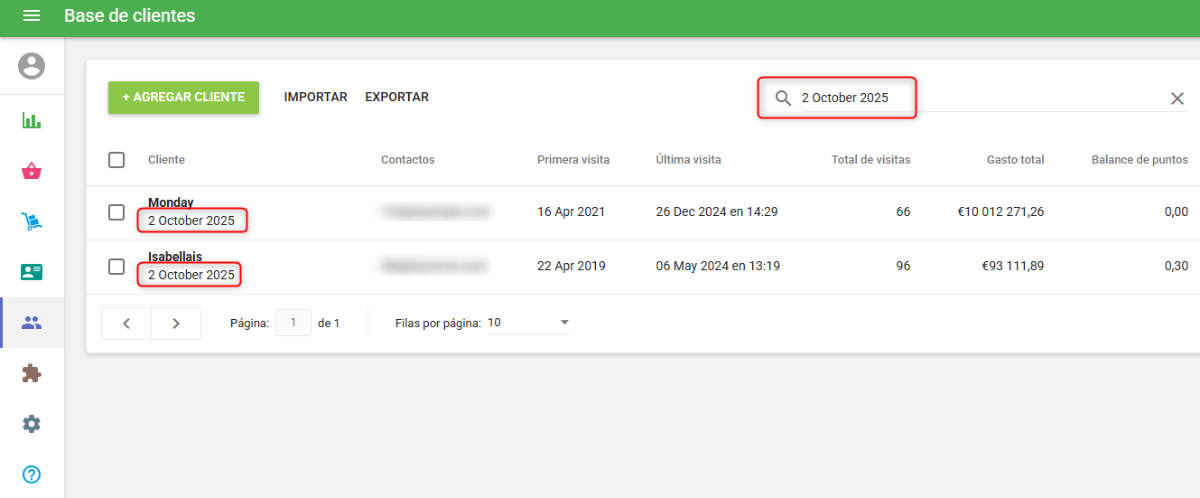Expand the rows per page dropdown

[564, 323]
